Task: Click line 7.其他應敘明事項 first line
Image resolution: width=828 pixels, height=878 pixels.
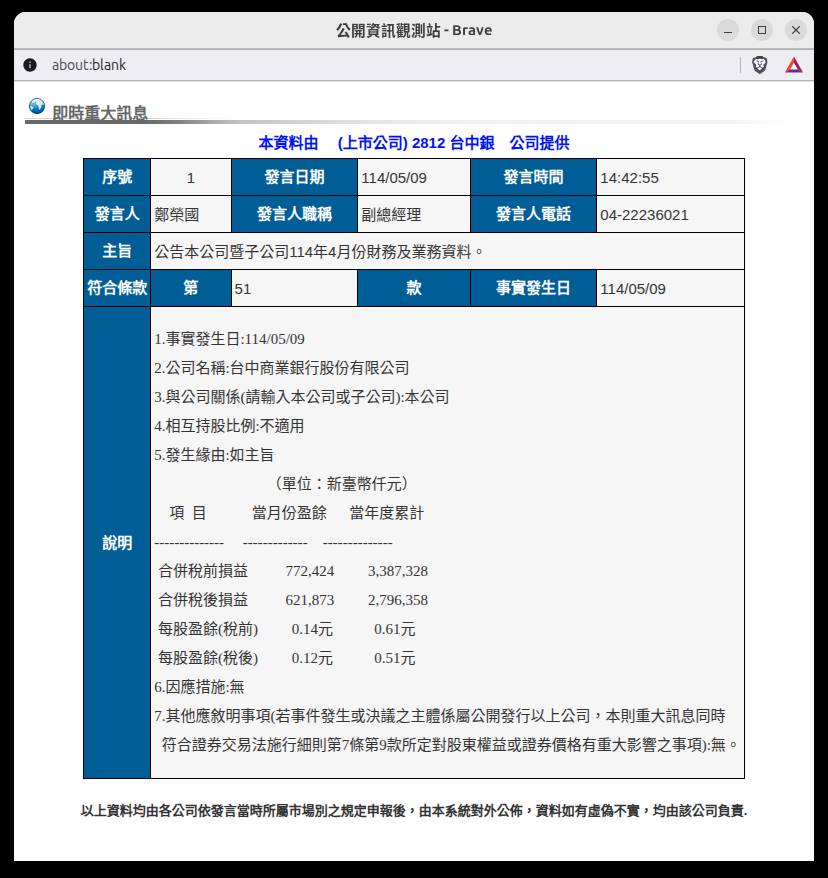Action: pos(440,716)
